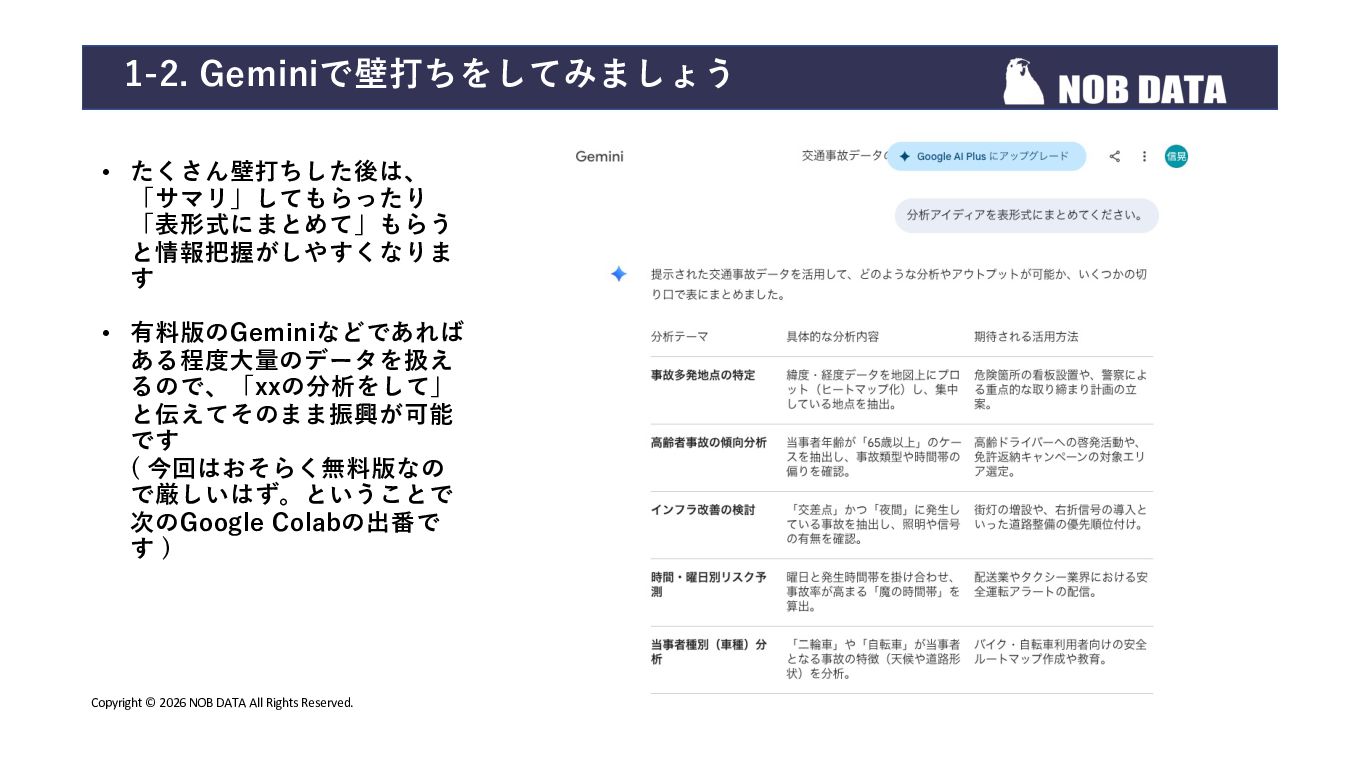Click the cell about 緯度・経度データ heatmap
The width and height of the screenshot is (1361, 765).
[873, 390]
